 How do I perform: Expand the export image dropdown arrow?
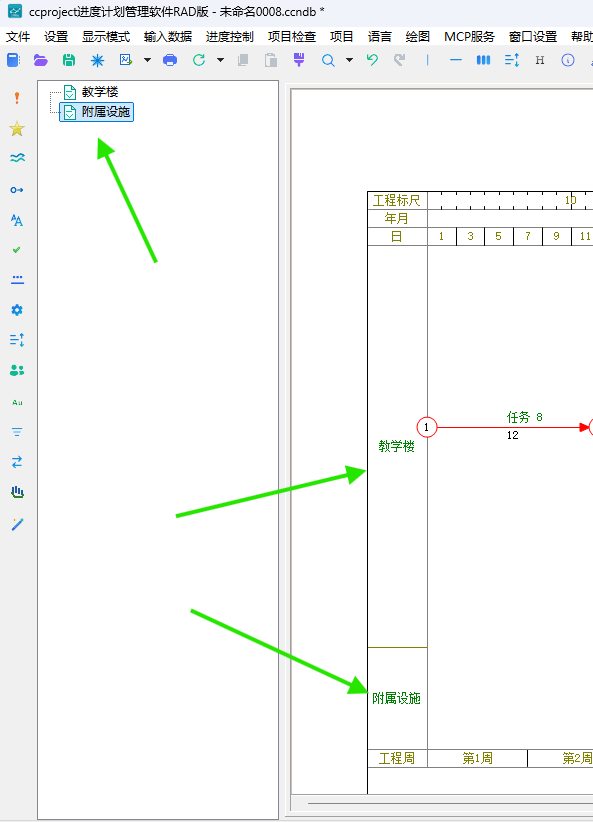[x=147, y=60]
